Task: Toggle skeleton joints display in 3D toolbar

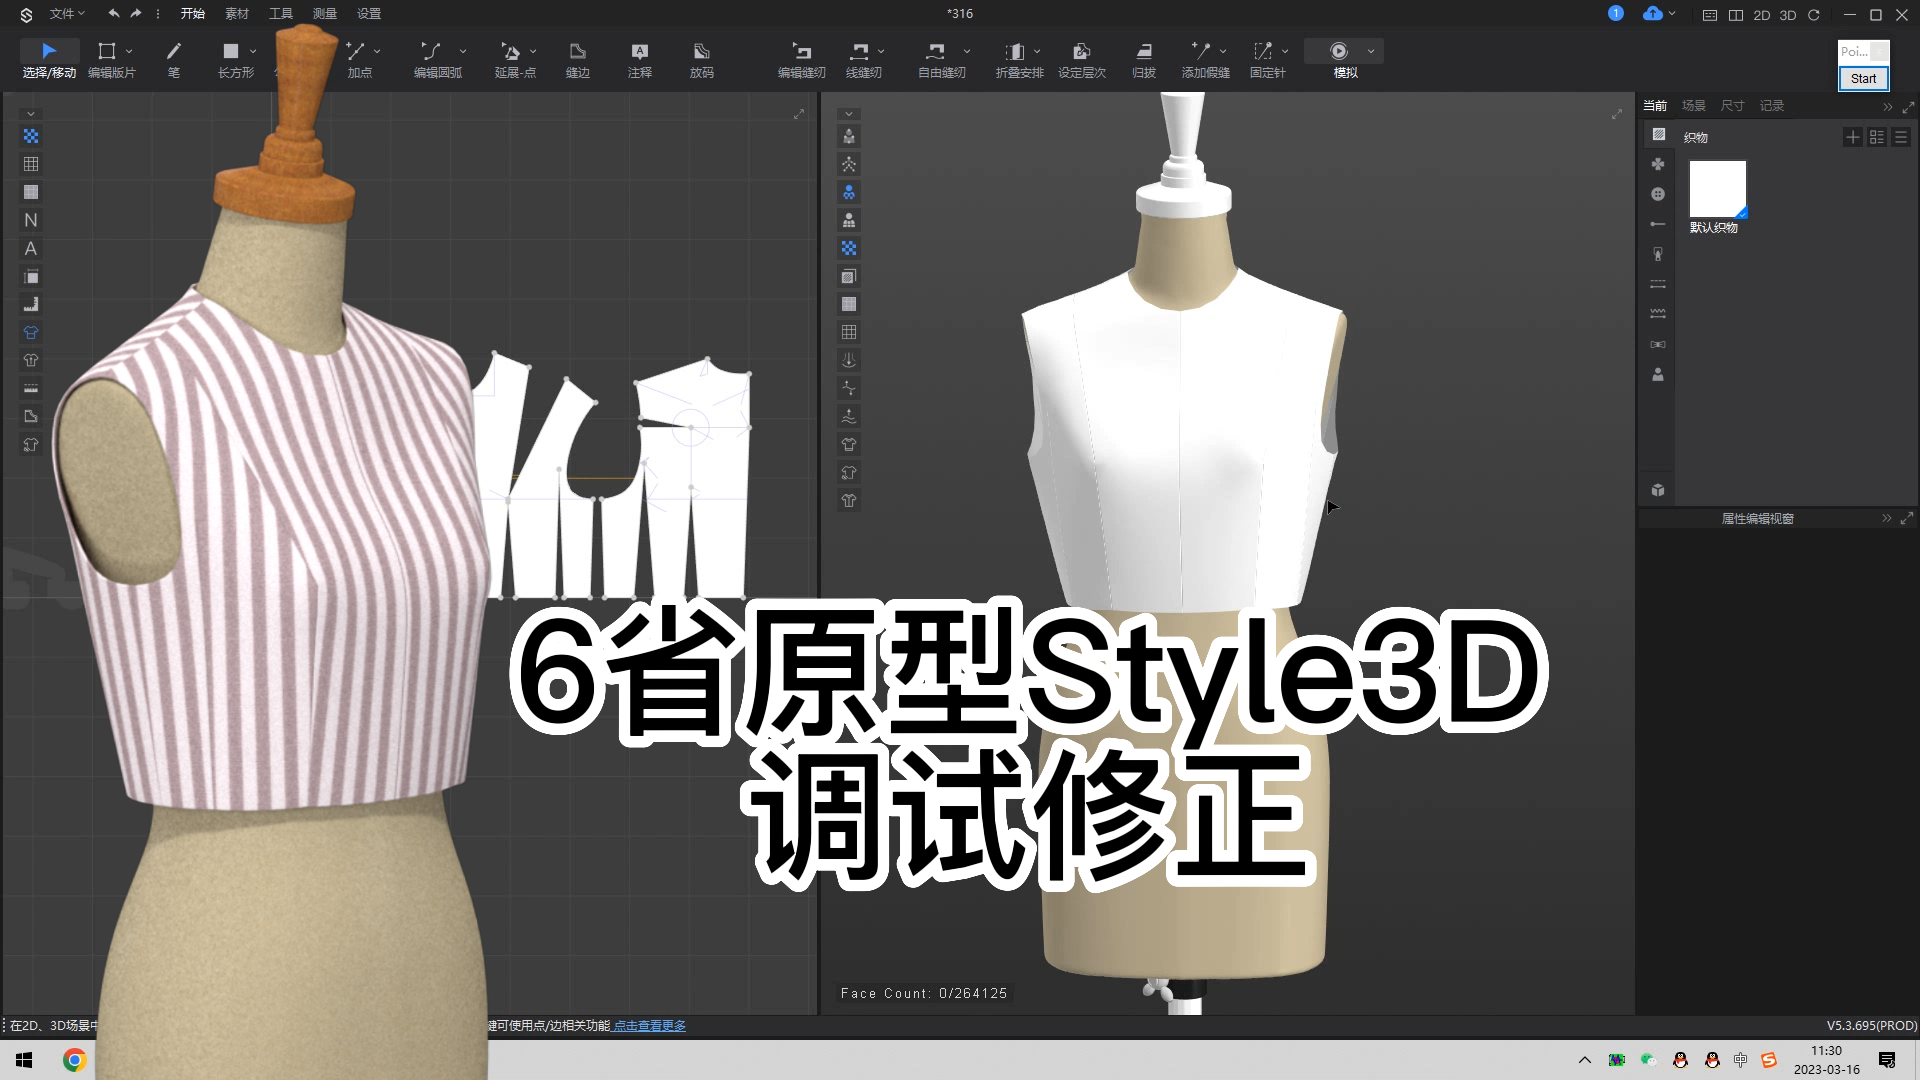Action: tap(849, 164)
